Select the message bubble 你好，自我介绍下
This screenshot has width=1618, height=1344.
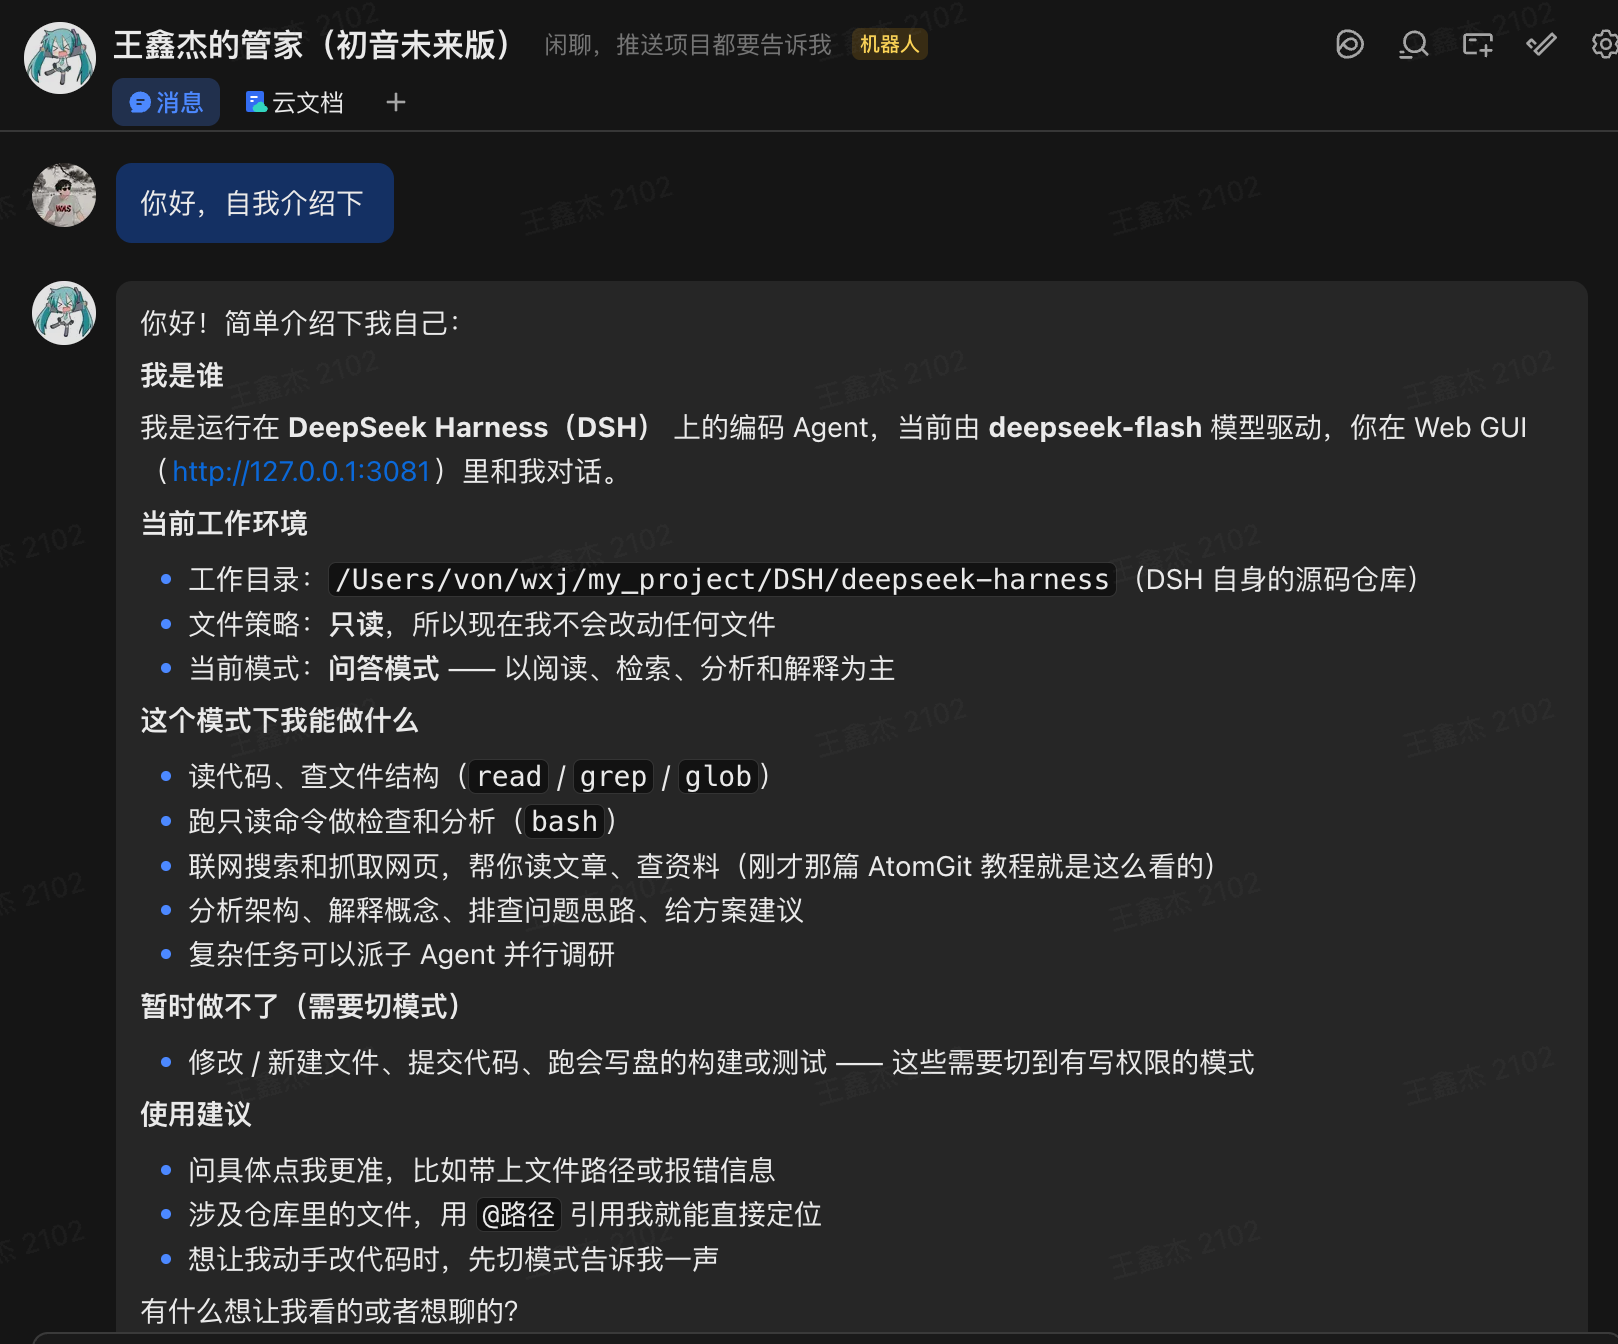pyautogui.click(x=255, y=203)
